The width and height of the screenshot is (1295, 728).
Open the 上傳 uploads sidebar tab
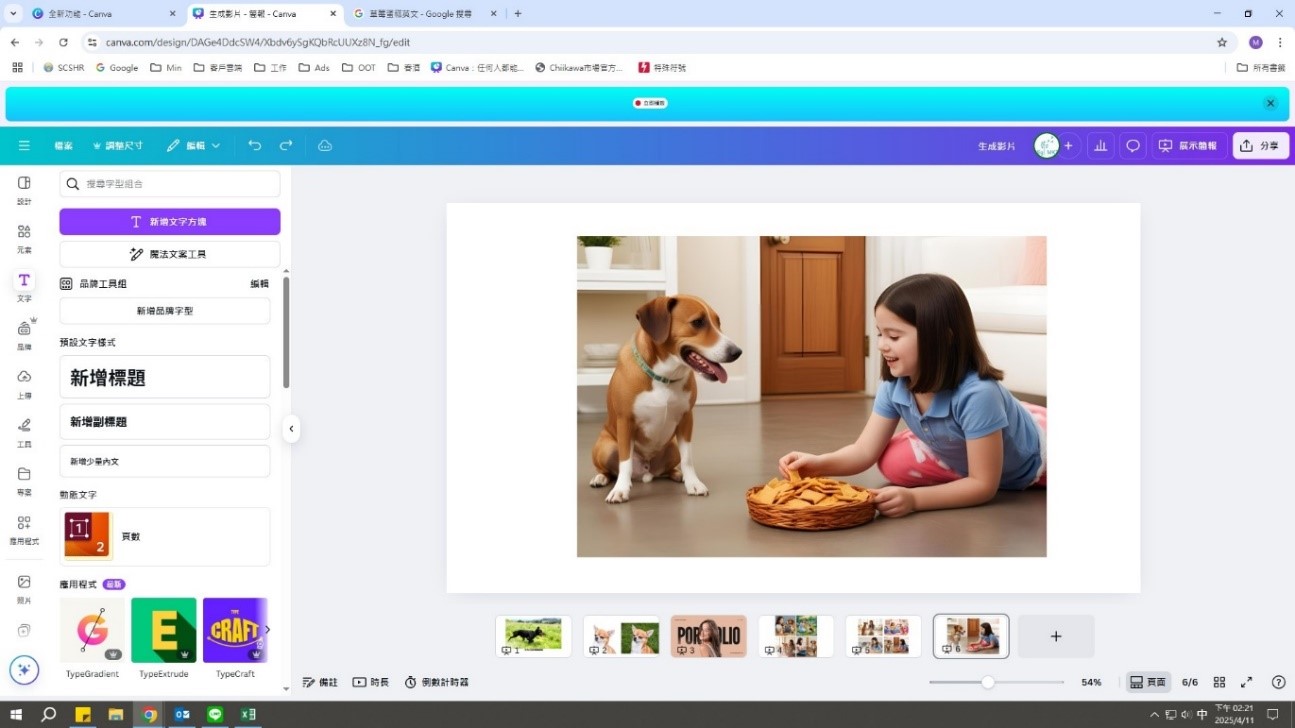pos(24,384)
